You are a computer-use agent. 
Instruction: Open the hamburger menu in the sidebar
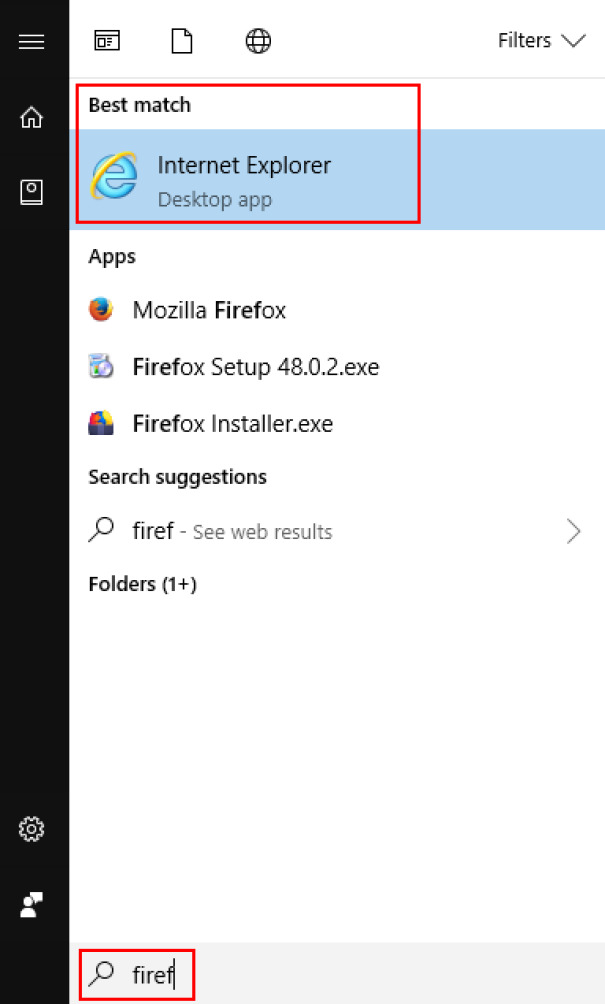tap(32, 41)
